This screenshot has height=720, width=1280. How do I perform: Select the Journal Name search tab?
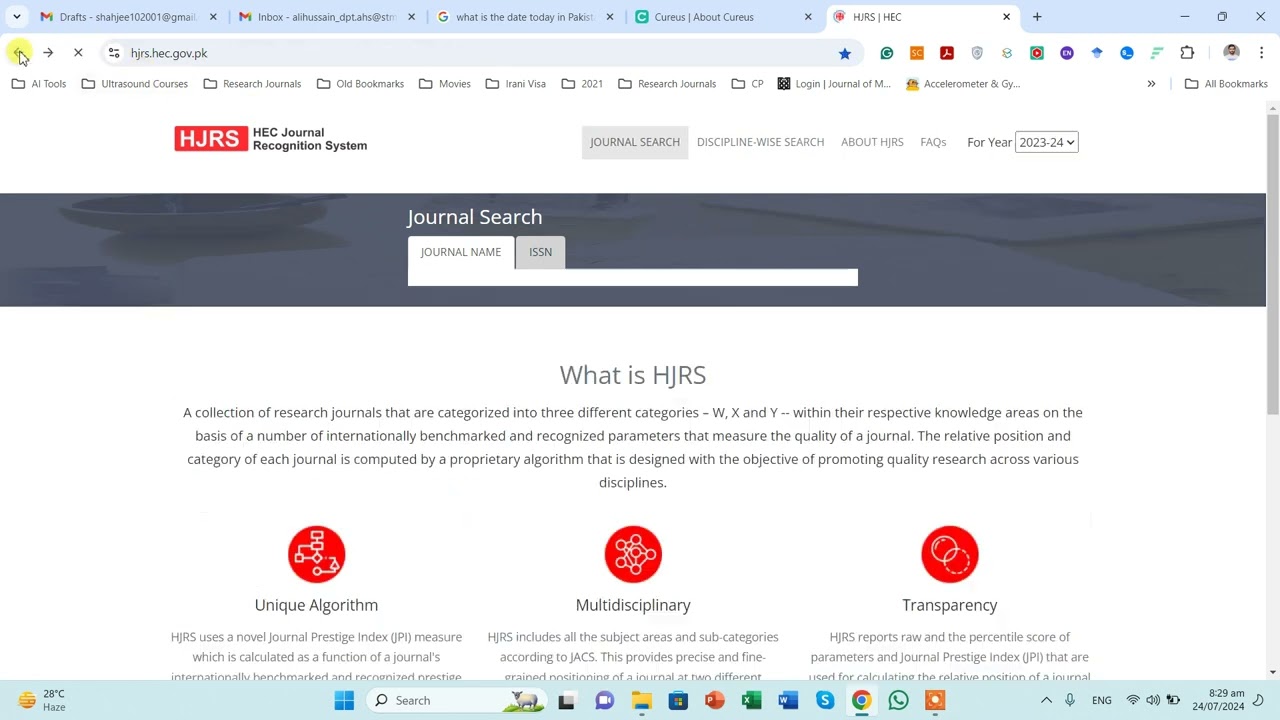coord(461,252)
